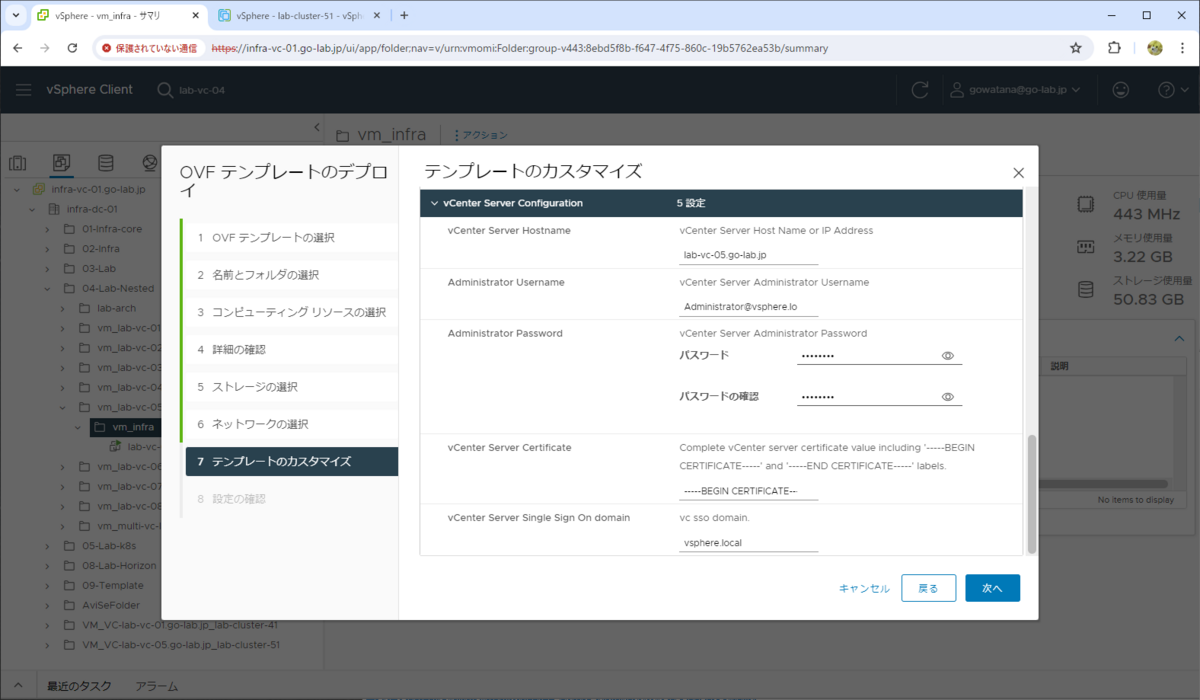Click the パスワードの確認 confirmation field
Screen dimensions: 1200x700
click(x=866, y=397)
